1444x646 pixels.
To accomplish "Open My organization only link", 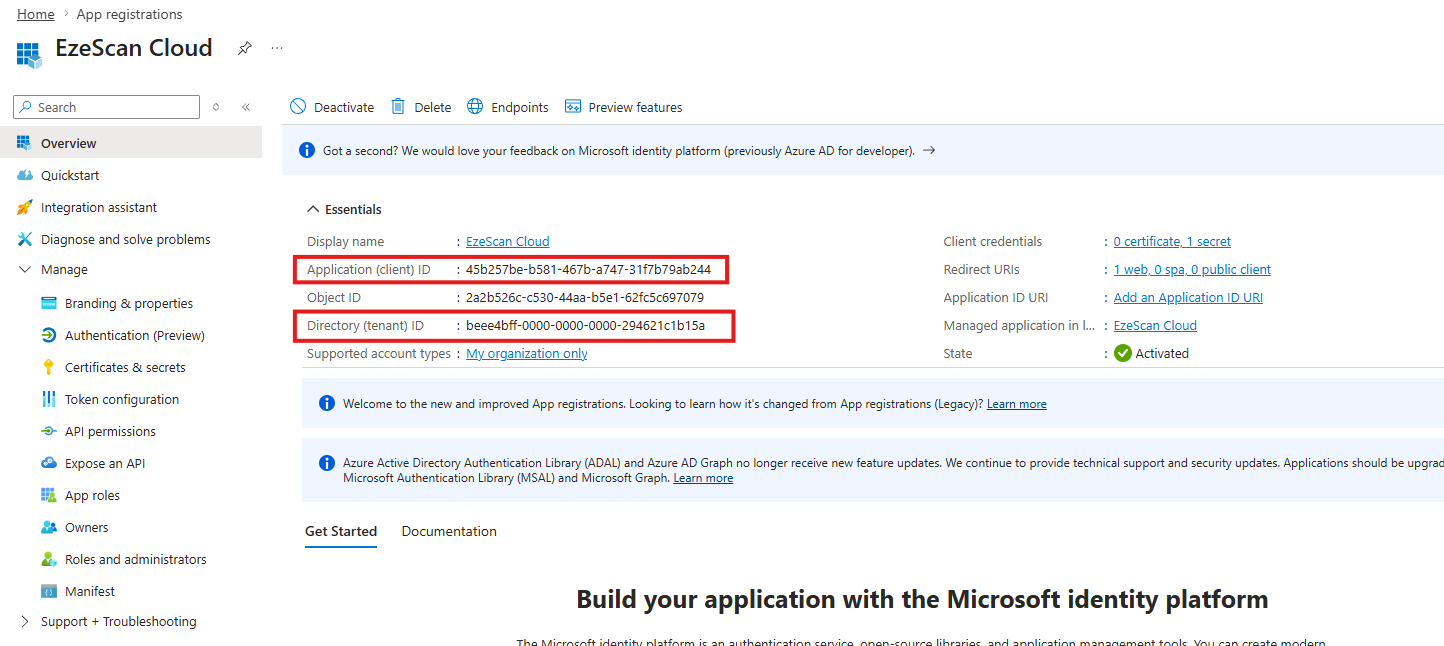I will pos(527,353).
